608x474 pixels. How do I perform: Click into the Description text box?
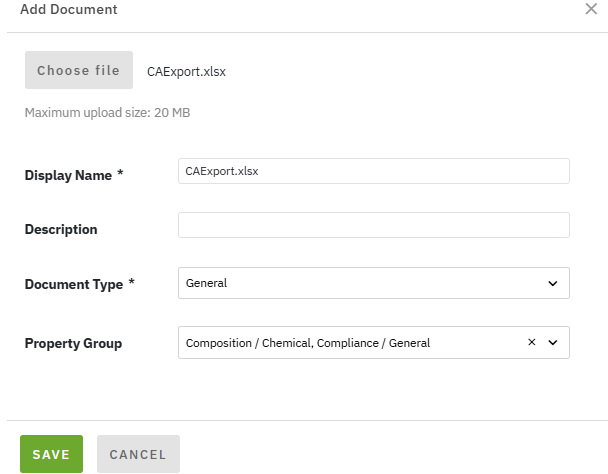pos(373,225)
